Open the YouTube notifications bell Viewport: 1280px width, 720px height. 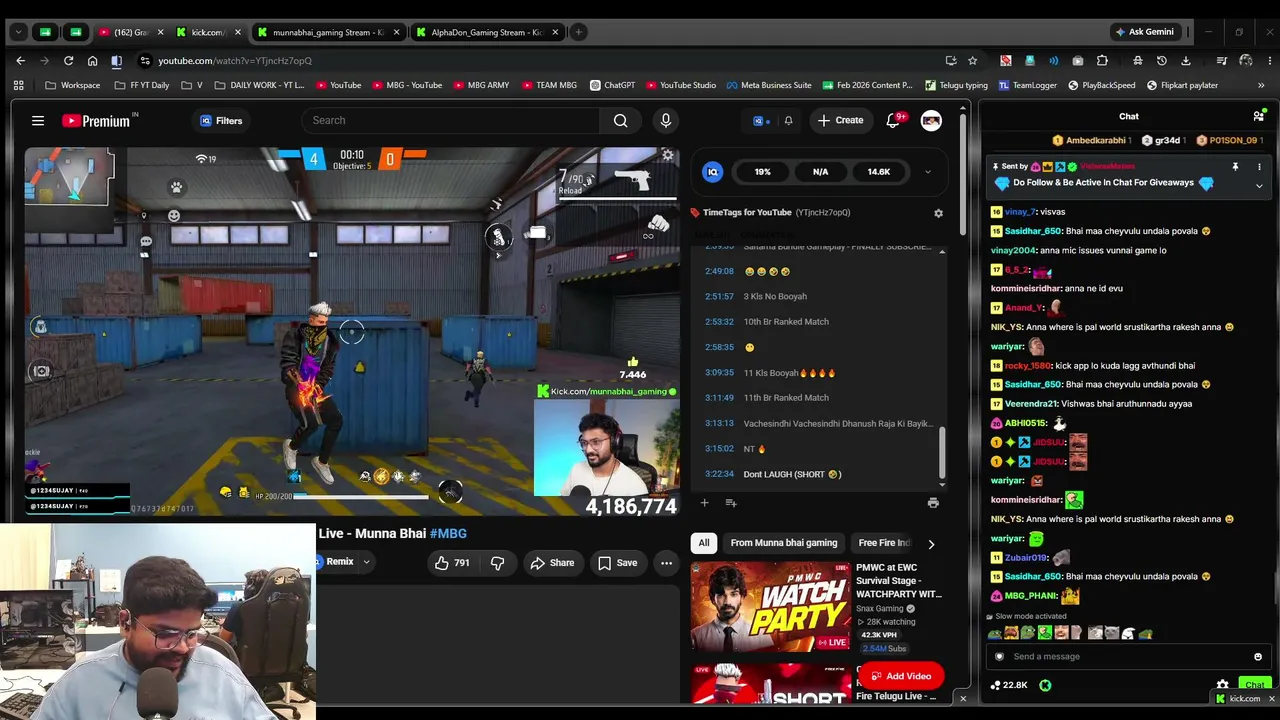point(893,121)
